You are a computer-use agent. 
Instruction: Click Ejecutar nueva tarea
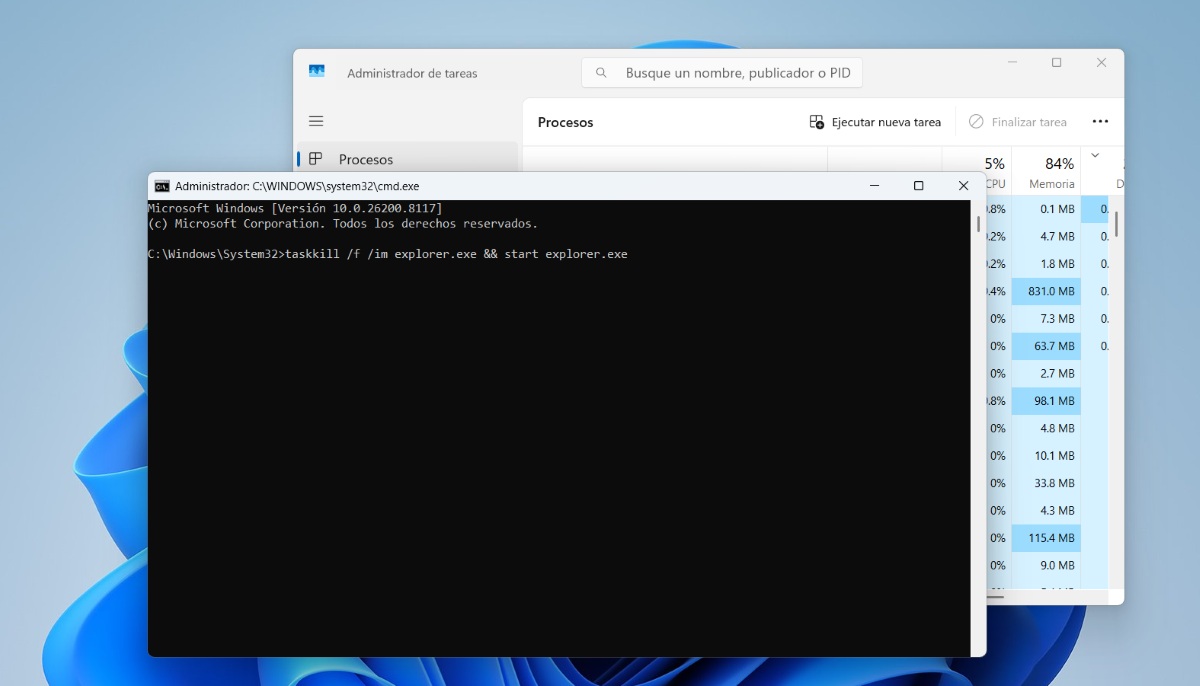coord(875,122)
